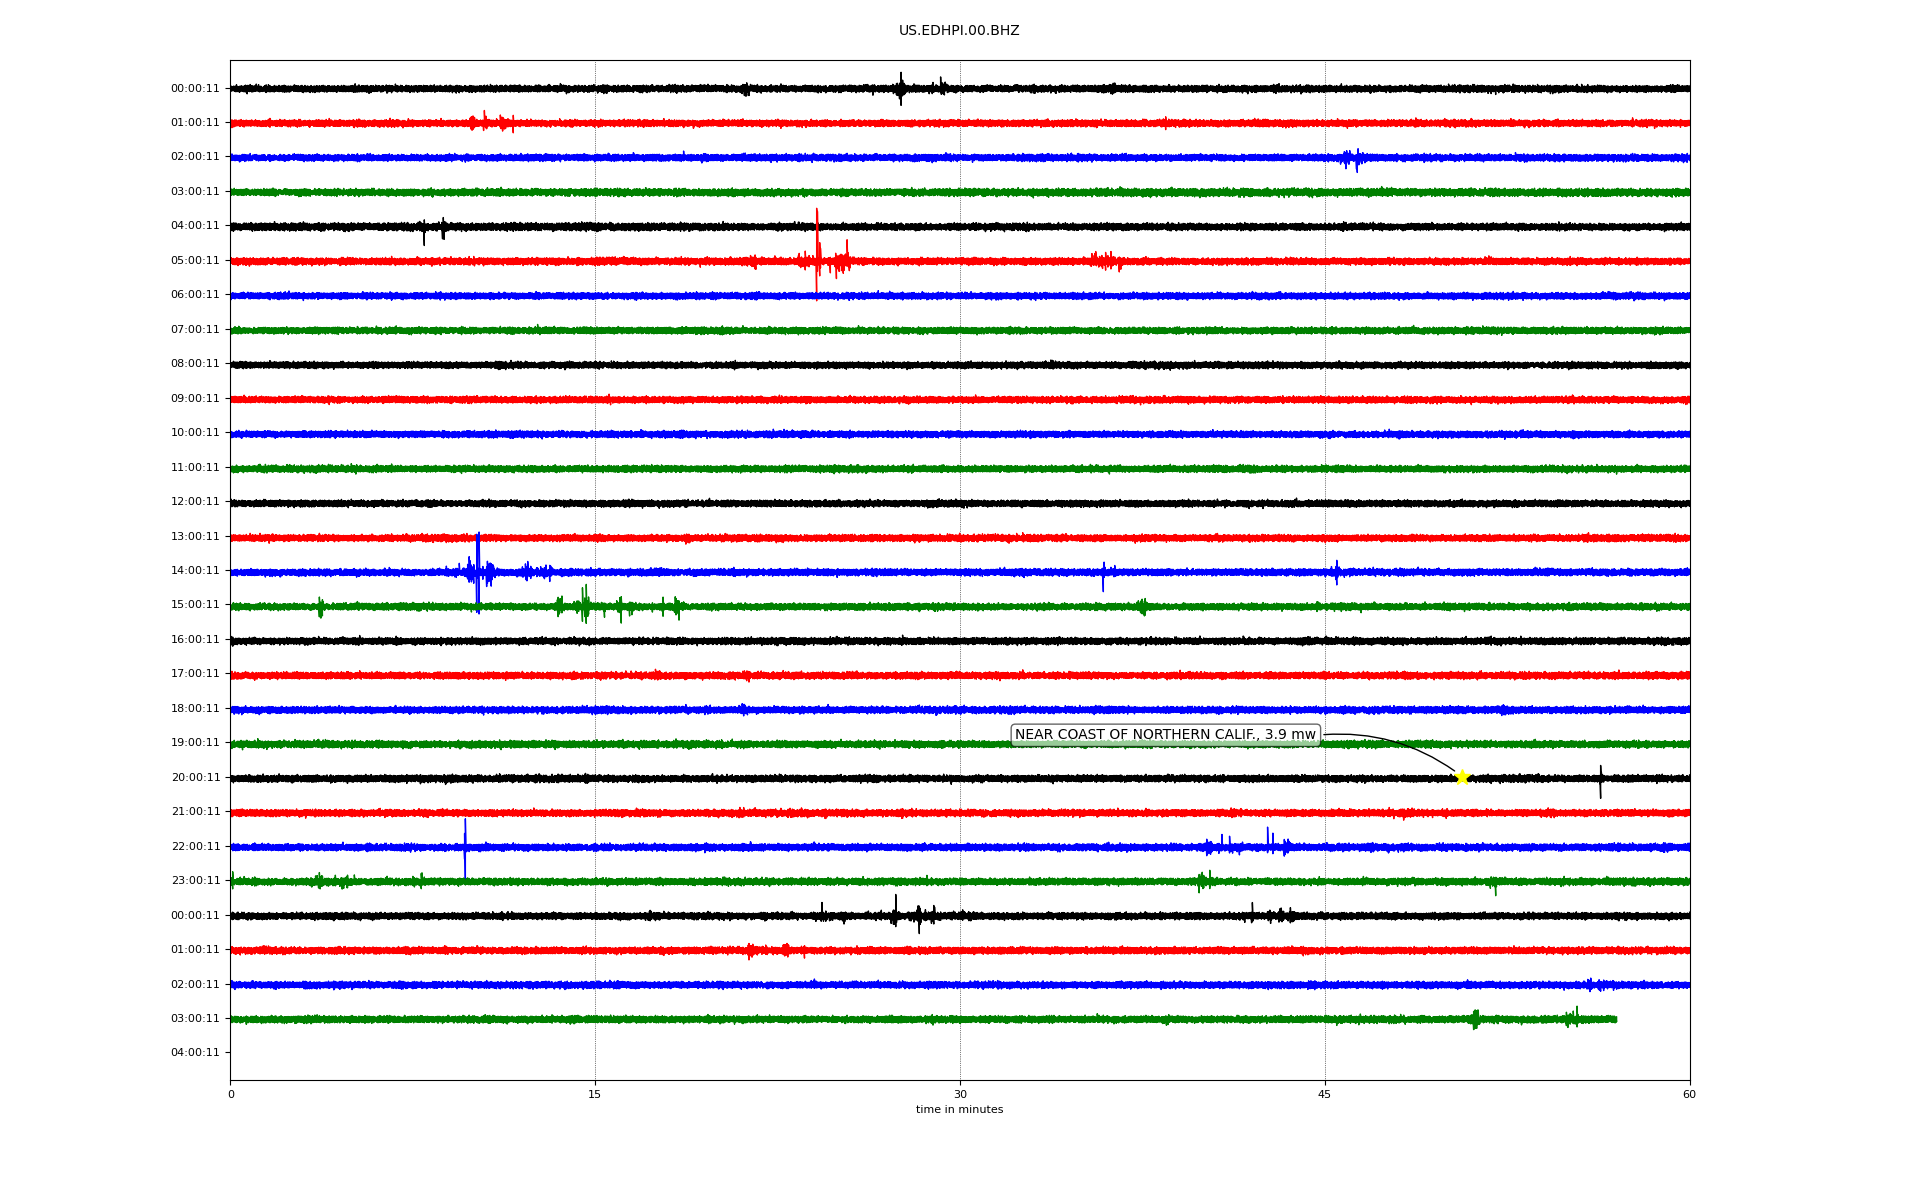Screen dimensions: 1920x1200
Task: Click the 19:00:11 row label
Action: pos(195,743)
